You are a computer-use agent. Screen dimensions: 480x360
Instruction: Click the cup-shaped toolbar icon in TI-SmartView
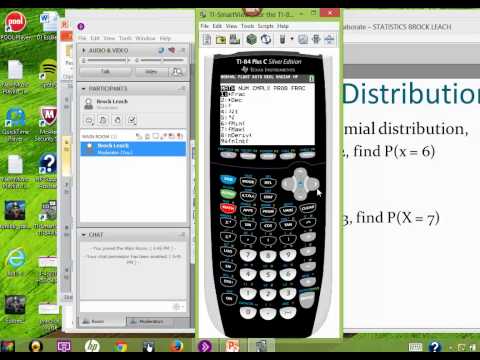pos(282,39)
